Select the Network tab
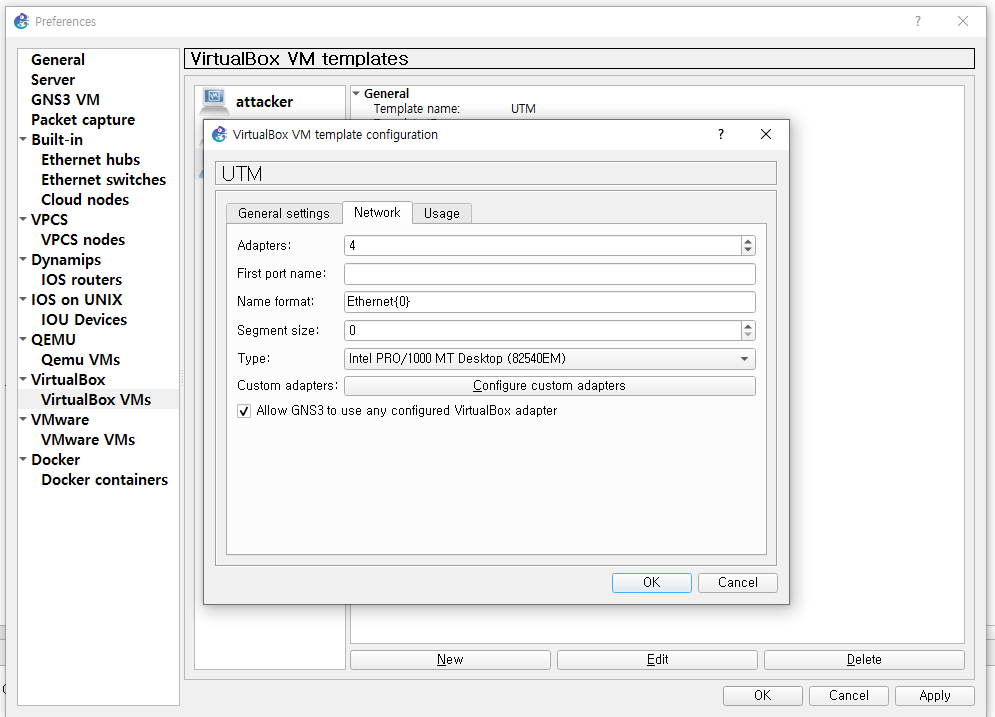 [378, 213]
